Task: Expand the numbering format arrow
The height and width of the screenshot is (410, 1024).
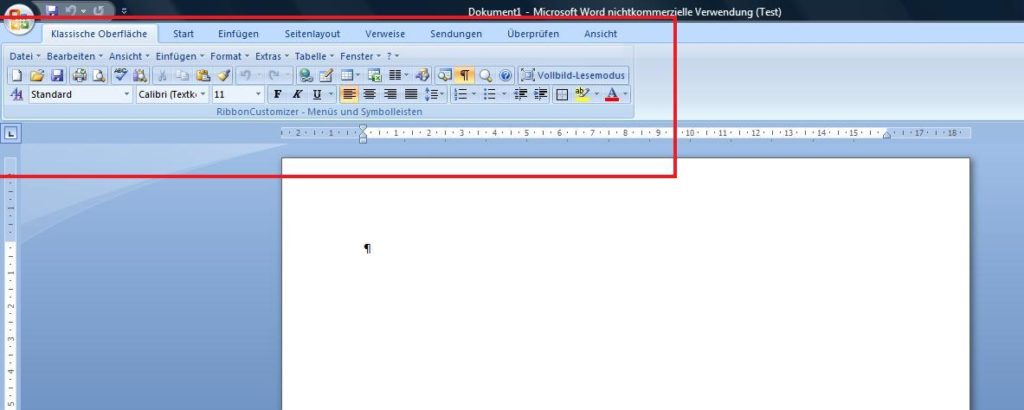Action: coord(473,95)
